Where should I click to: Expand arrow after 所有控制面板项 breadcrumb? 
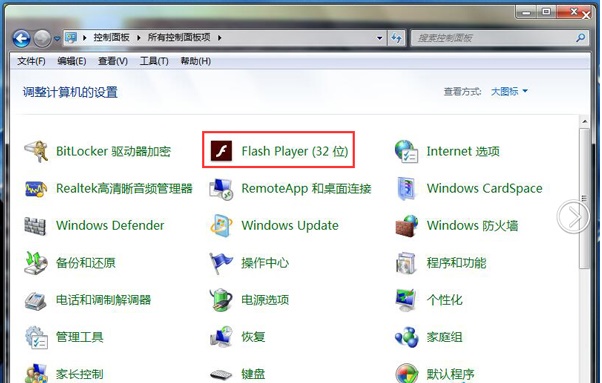coord(220,38)
